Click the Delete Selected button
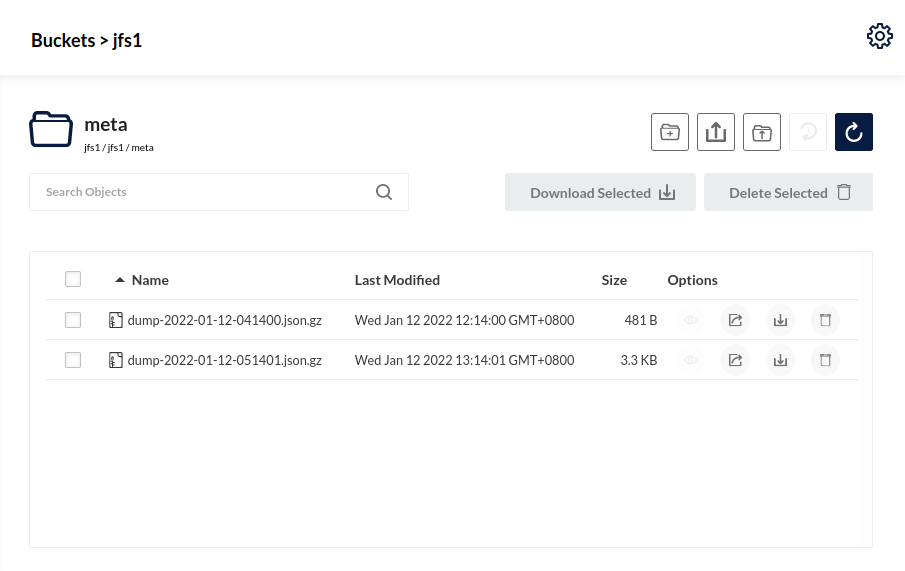905x571 pixels. (x=788, y=192)
